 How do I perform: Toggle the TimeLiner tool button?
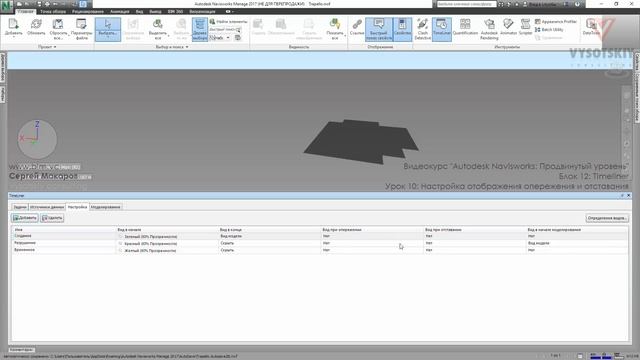[x=442, y=29]
